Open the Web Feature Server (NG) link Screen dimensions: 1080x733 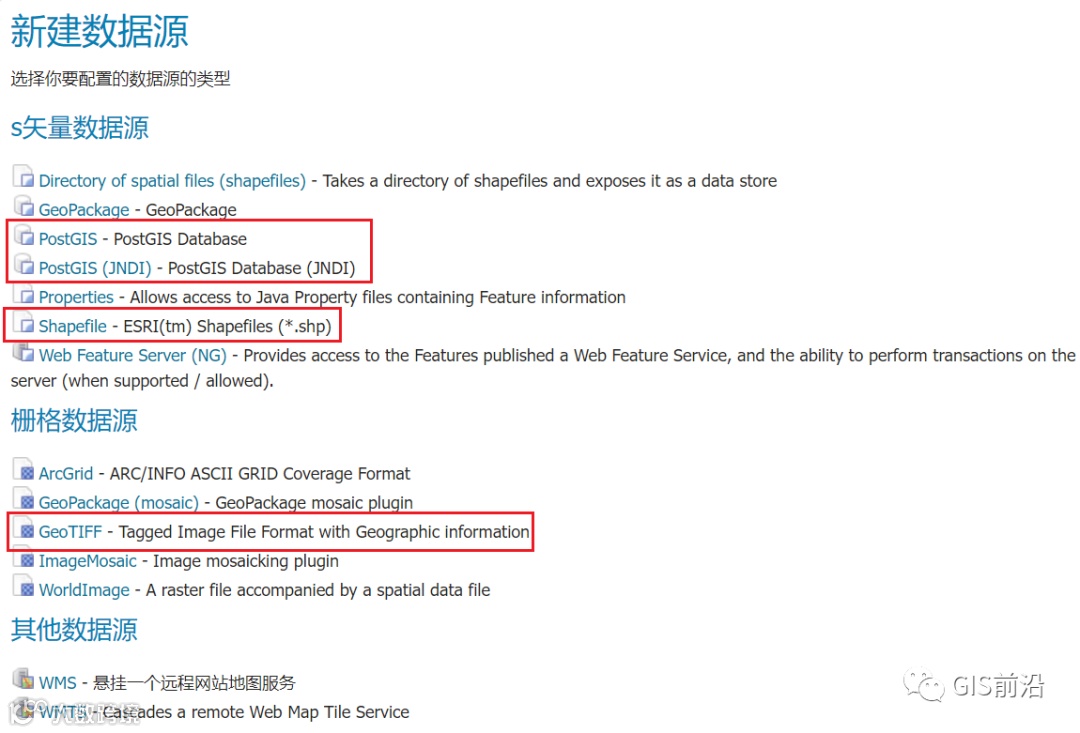click(132, 355)
